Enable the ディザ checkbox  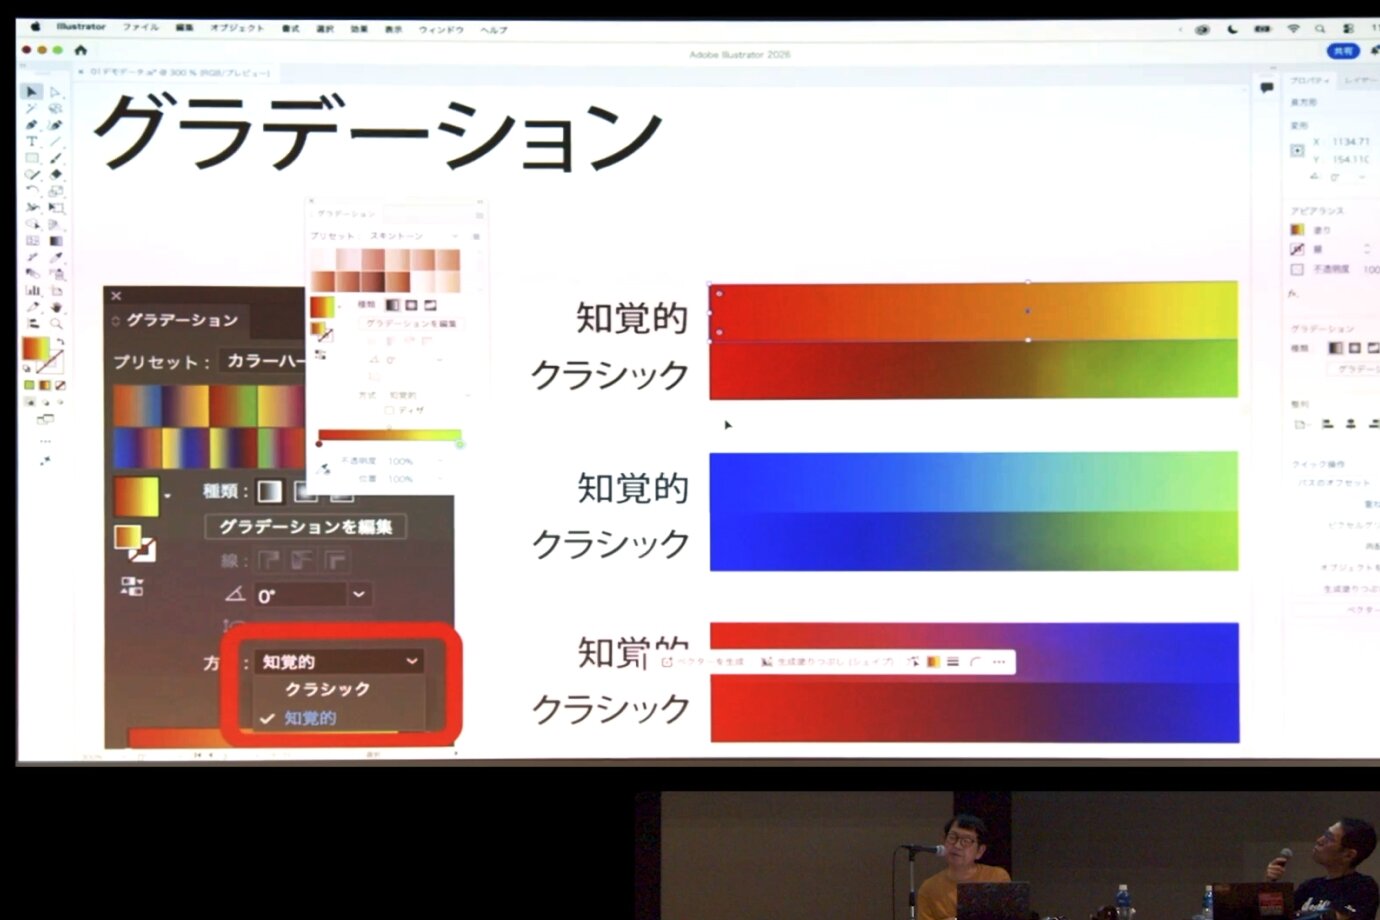pos(390,409)
